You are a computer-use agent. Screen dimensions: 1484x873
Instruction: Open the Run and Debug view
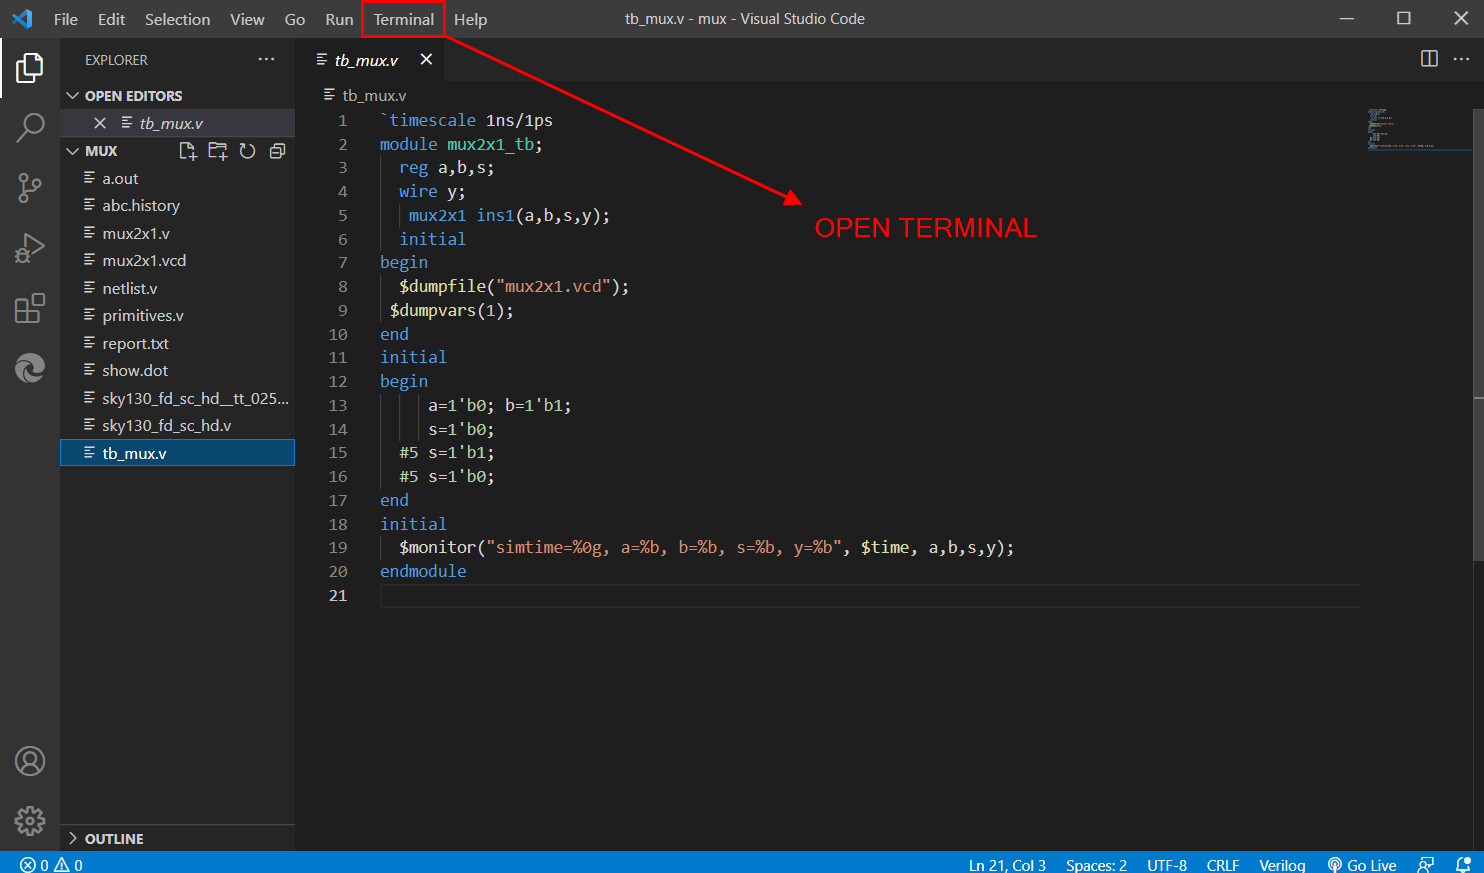(x=30, y=247)
